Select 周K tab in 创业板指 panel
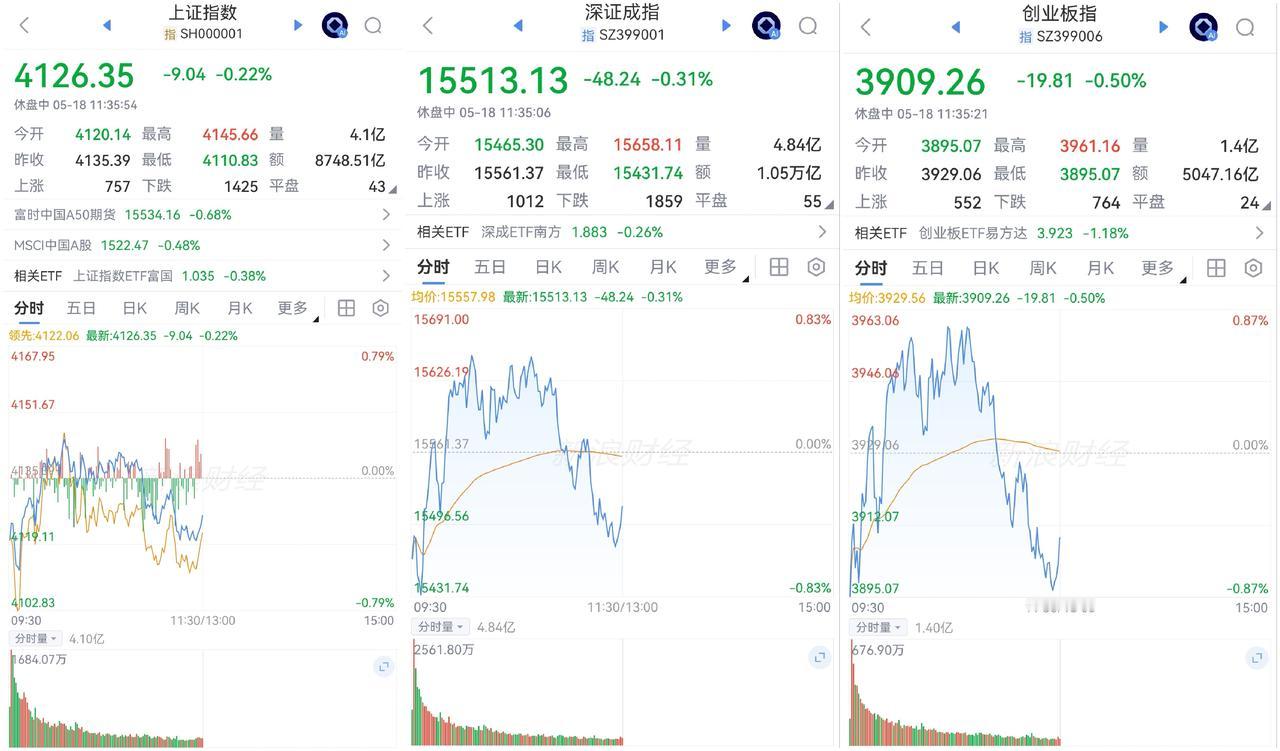 (1043, 268)
